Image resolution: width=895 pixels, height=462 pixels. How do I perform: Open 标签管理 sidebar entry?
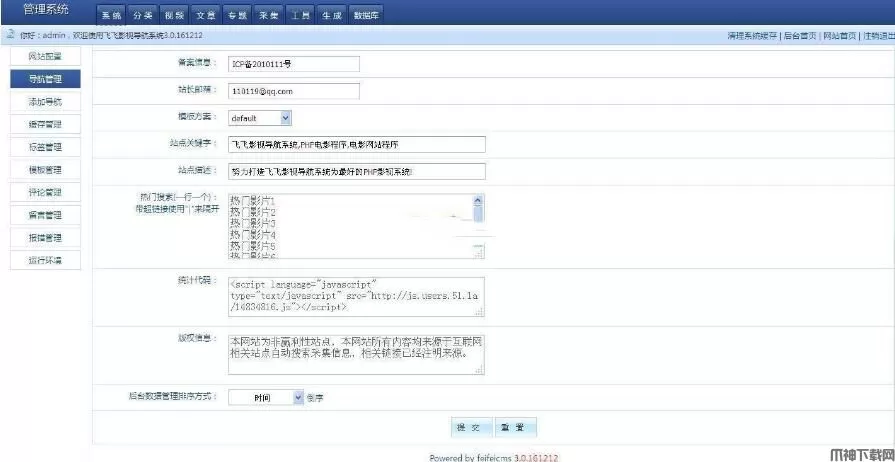click(46, 147)
